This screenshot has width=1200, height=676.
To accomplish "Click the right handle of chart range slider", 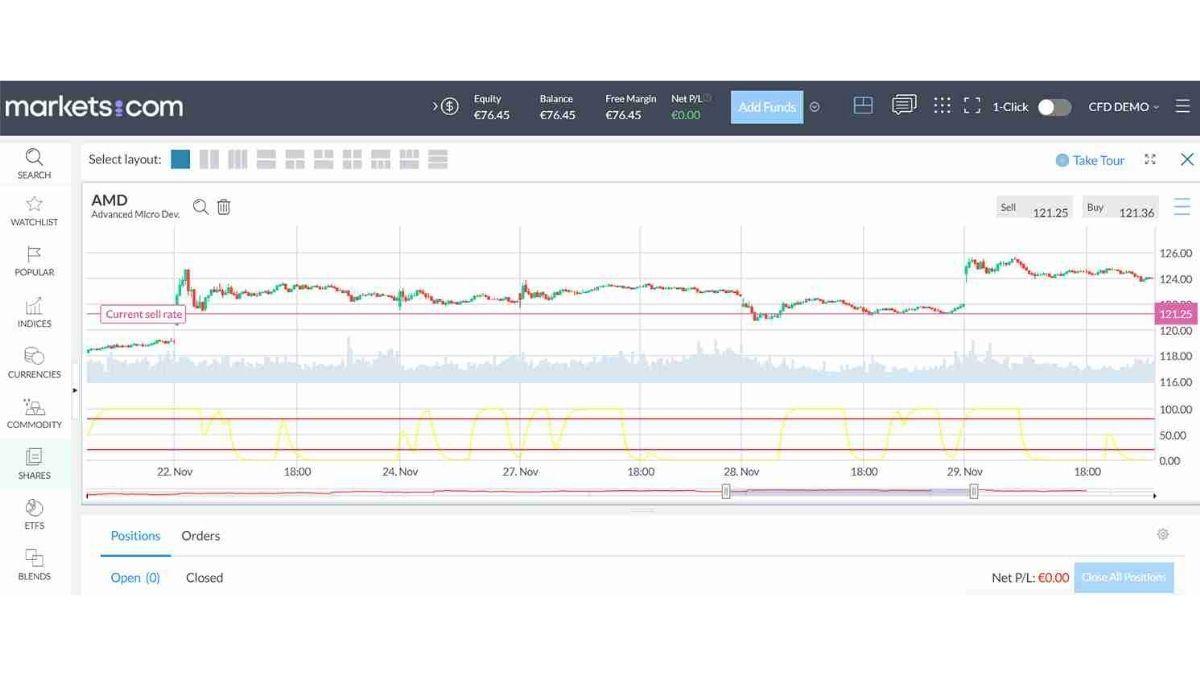I will pyautogui.click(x=973, y=491).
